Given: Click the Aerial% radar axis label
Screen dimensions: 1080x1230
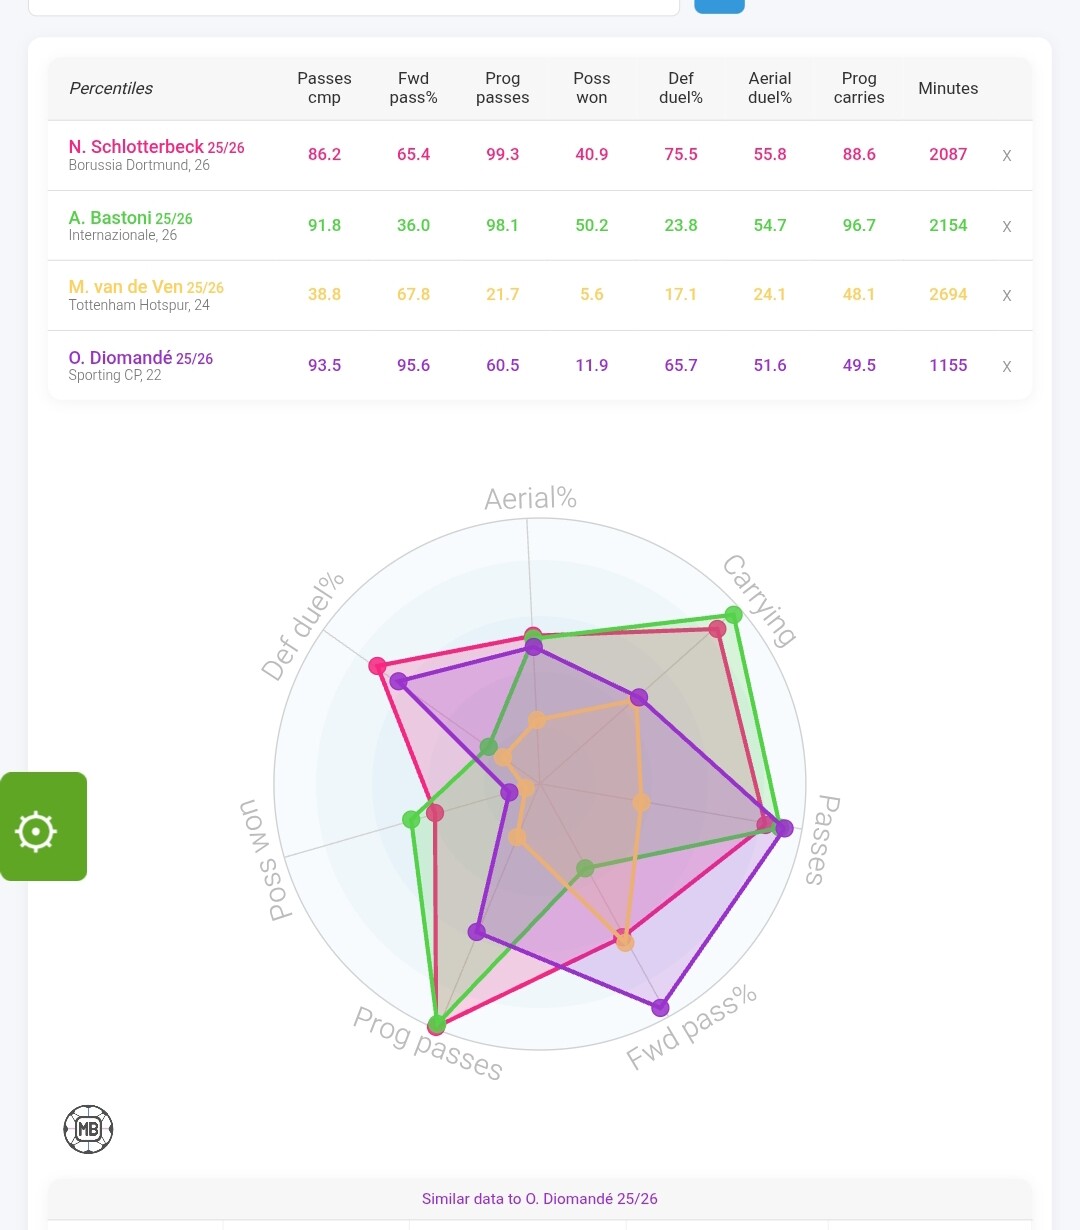Looking at the screenshot, I should click(530, 499).
